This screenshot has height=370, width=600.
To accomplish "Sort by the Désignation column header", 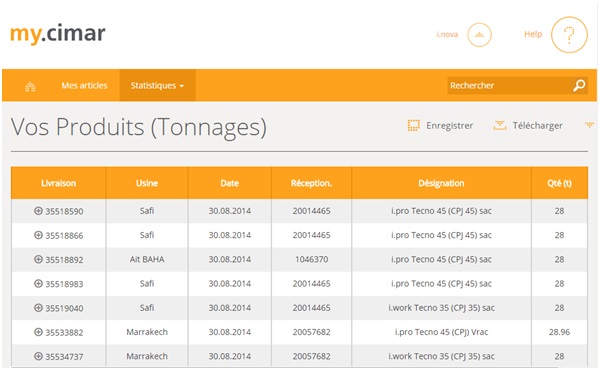I will point(441,183).
